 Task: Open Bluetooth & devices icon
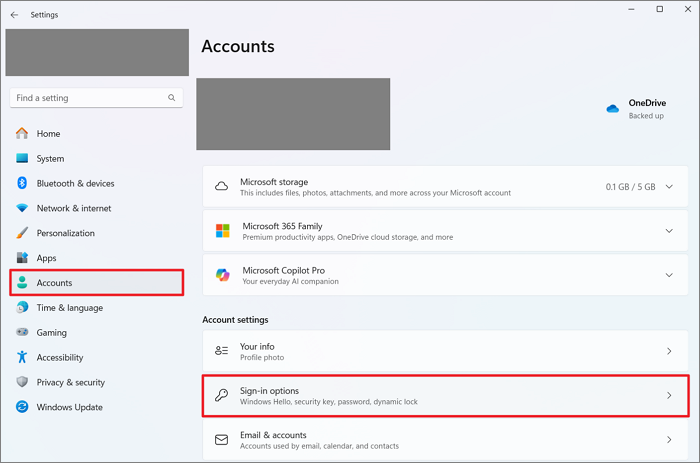(22, 184)
